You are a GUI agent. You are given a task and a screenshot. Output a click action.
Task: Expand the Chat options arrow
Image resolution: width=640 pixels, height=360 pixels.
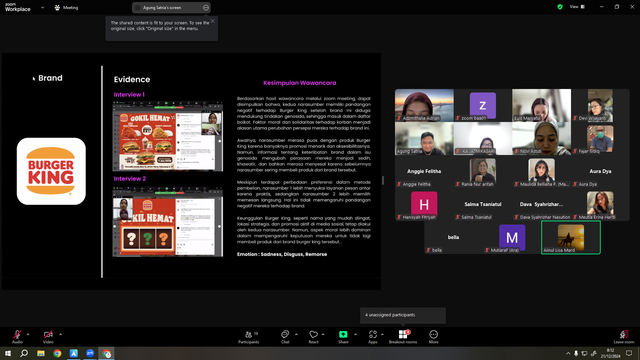click(296, 334)
